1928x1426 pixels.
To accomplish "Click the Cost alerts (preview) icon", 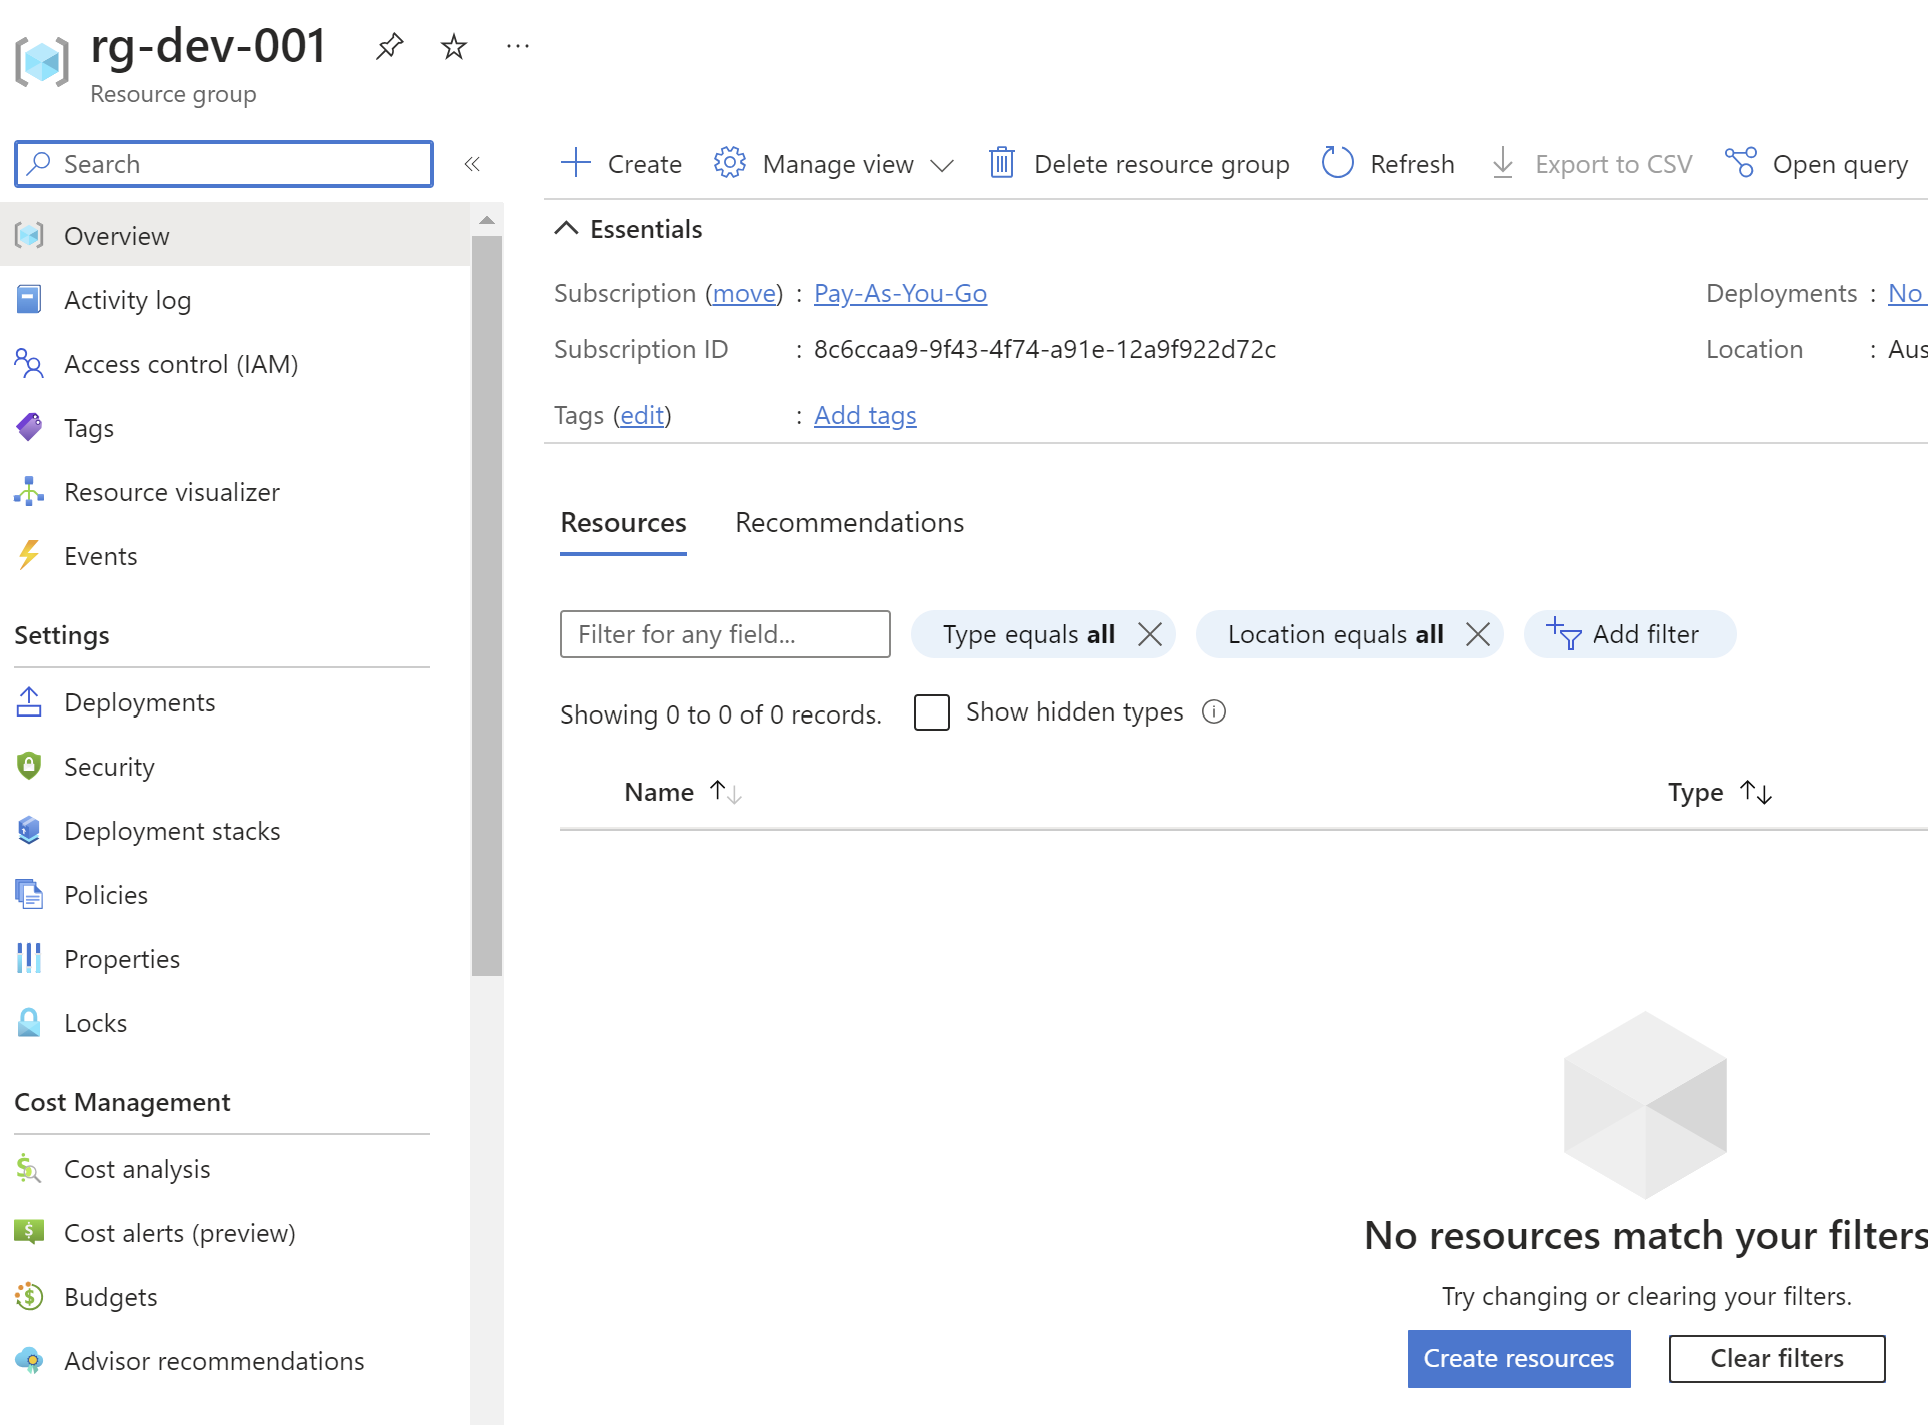I will point(29,1232).
